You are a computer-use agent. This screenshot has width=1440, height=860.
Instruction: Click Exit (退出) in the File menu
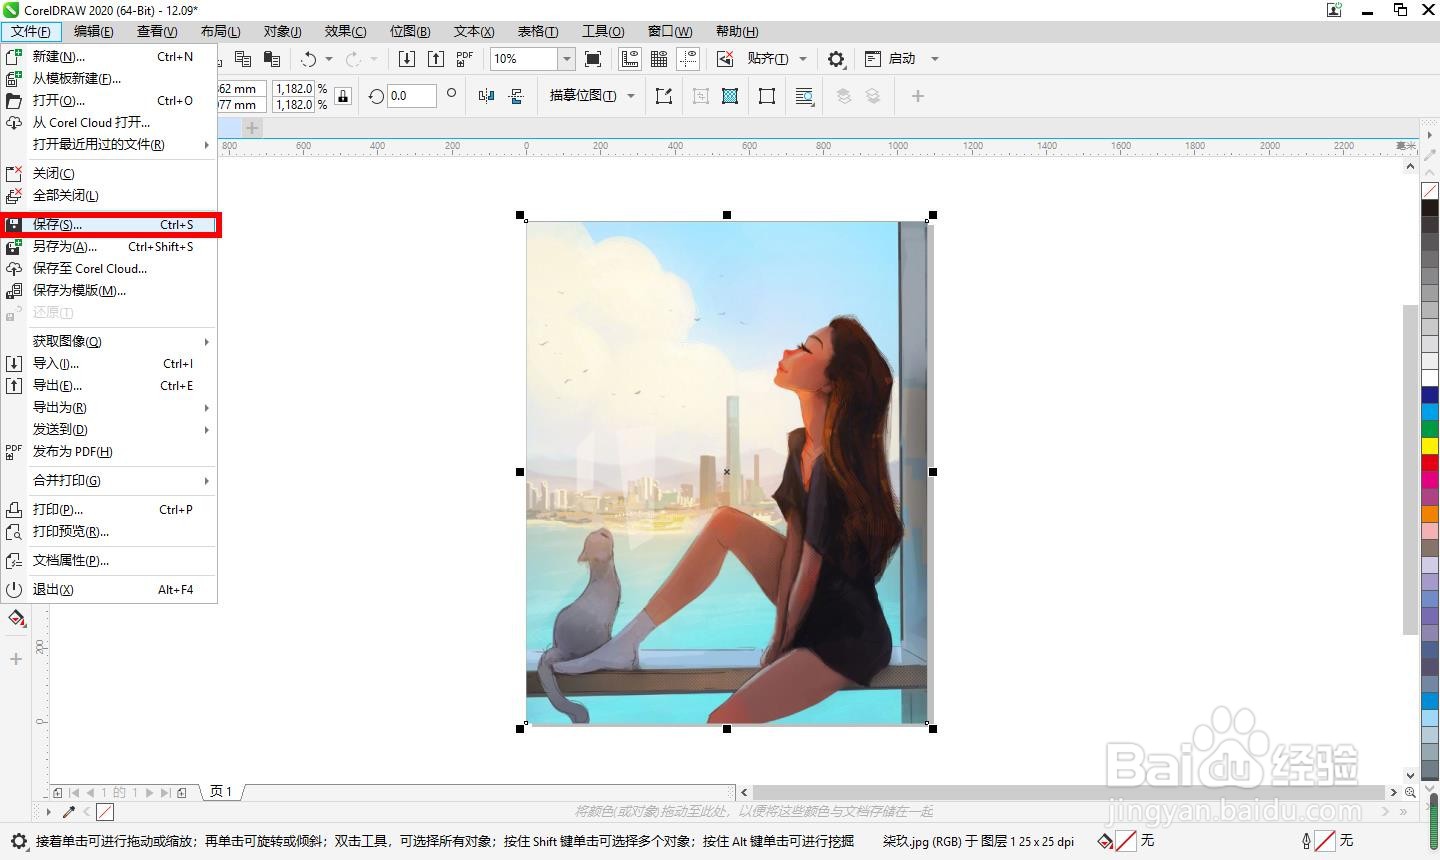(x=110, y=590)
